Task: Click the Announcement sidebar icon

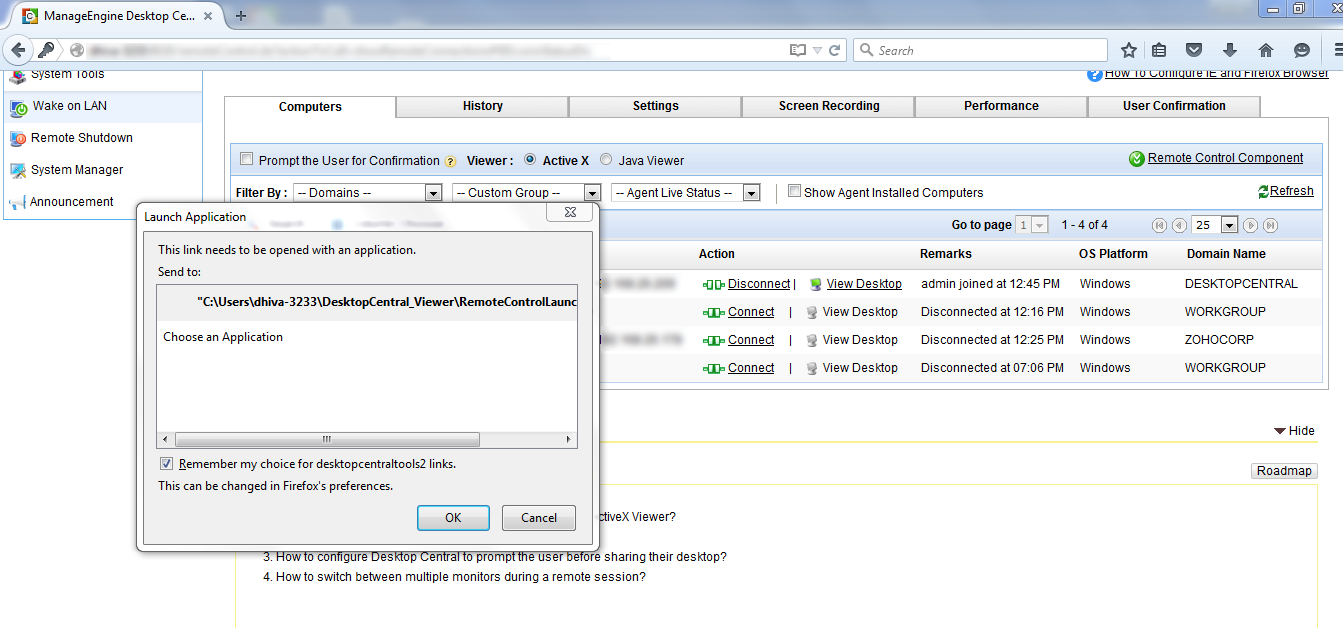Action: (18, 202)
